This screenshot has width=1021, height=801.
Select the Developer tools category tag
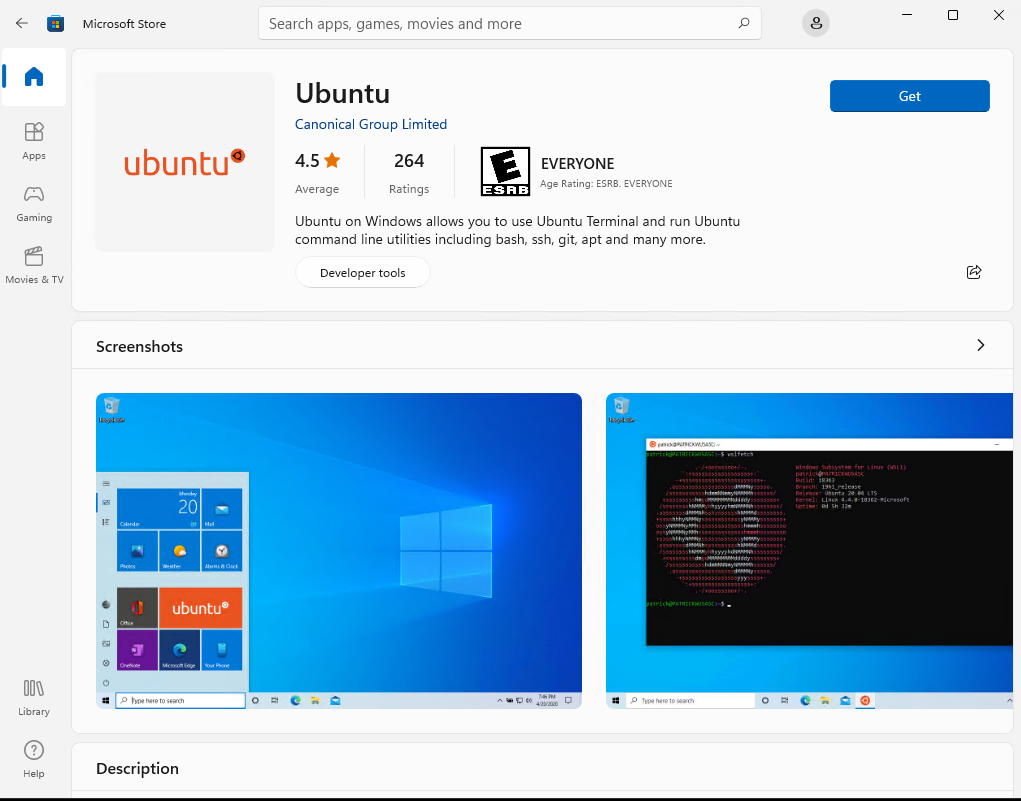(362, 273)
